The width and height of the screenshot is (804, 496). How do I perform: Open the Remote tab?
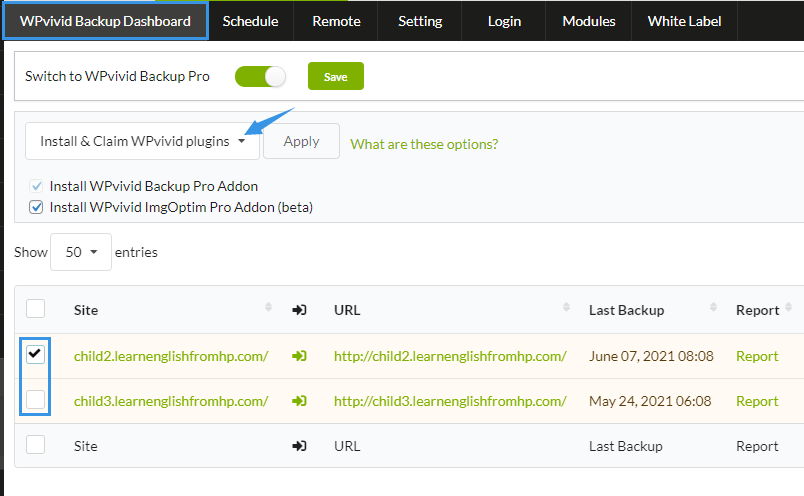tap(336, 21)
